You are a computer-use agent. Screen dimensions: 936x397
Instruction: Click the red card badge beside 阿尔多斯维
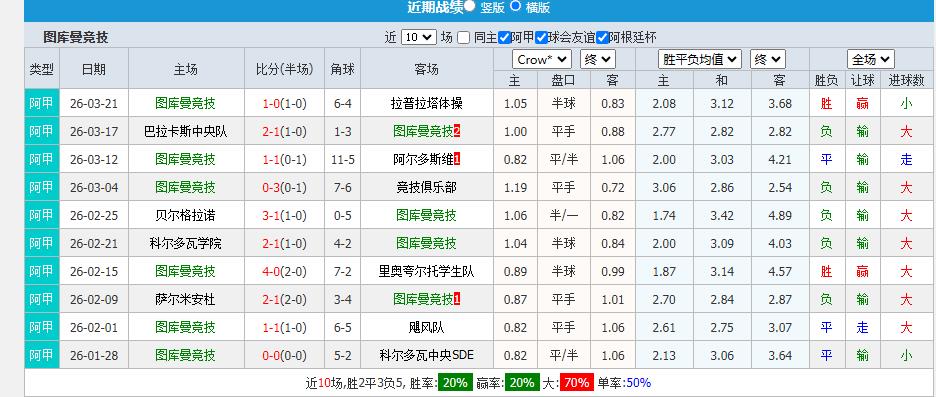457,159
